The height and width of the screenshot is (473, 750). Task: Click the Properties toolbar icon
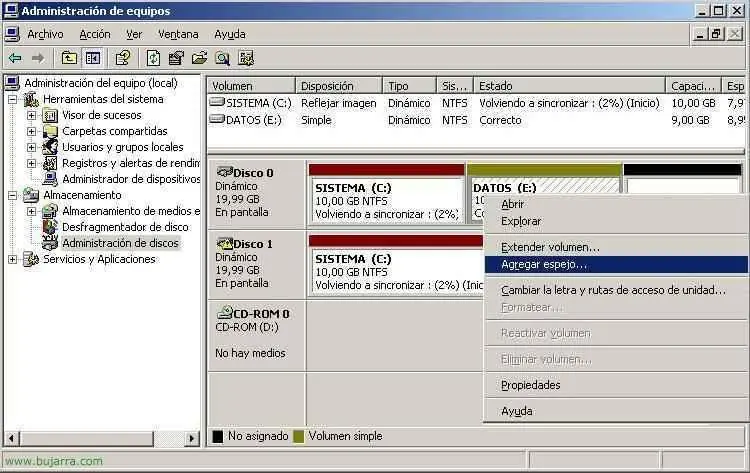coord(123,58)
